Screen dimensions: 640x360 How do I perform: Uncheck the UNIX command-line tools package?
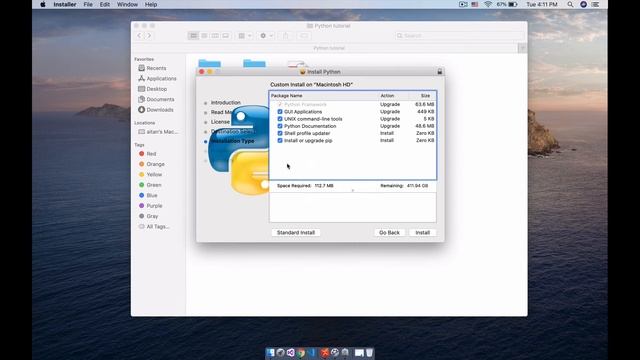click(x=280, y=119)
